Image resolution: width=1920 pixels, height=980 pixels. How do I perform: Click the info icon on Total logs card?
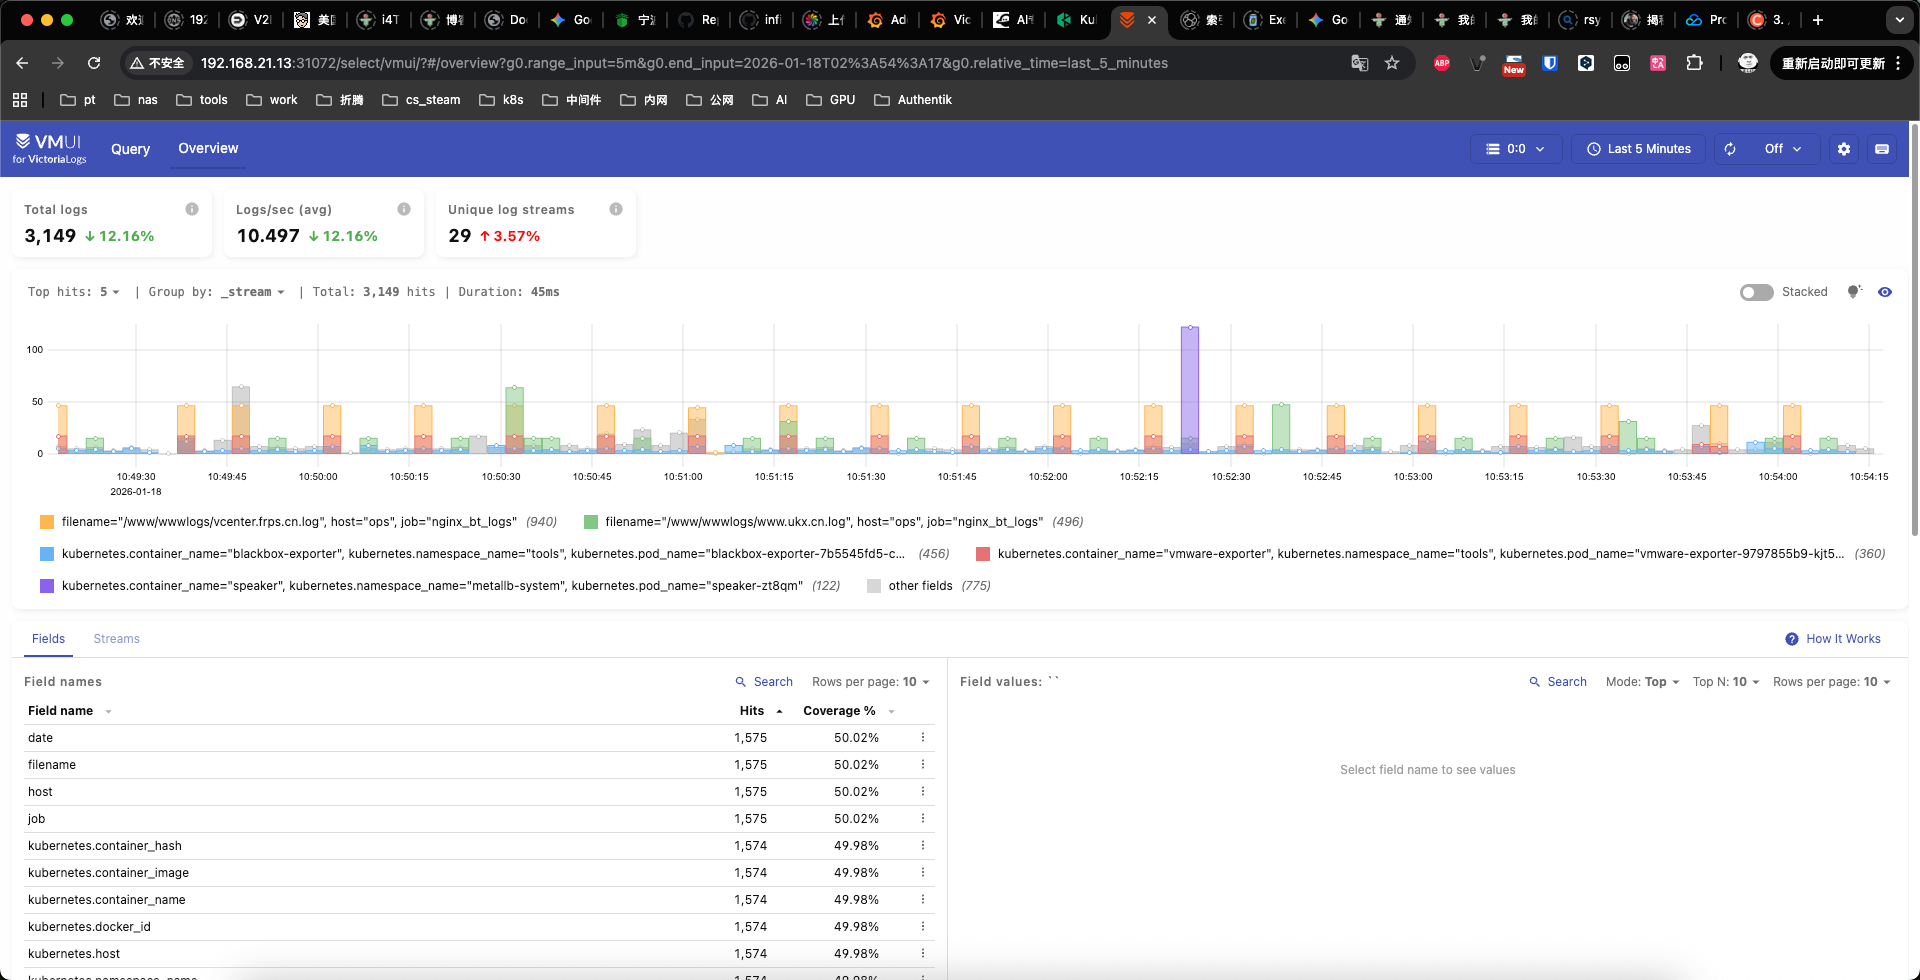(x=192, y=208)
